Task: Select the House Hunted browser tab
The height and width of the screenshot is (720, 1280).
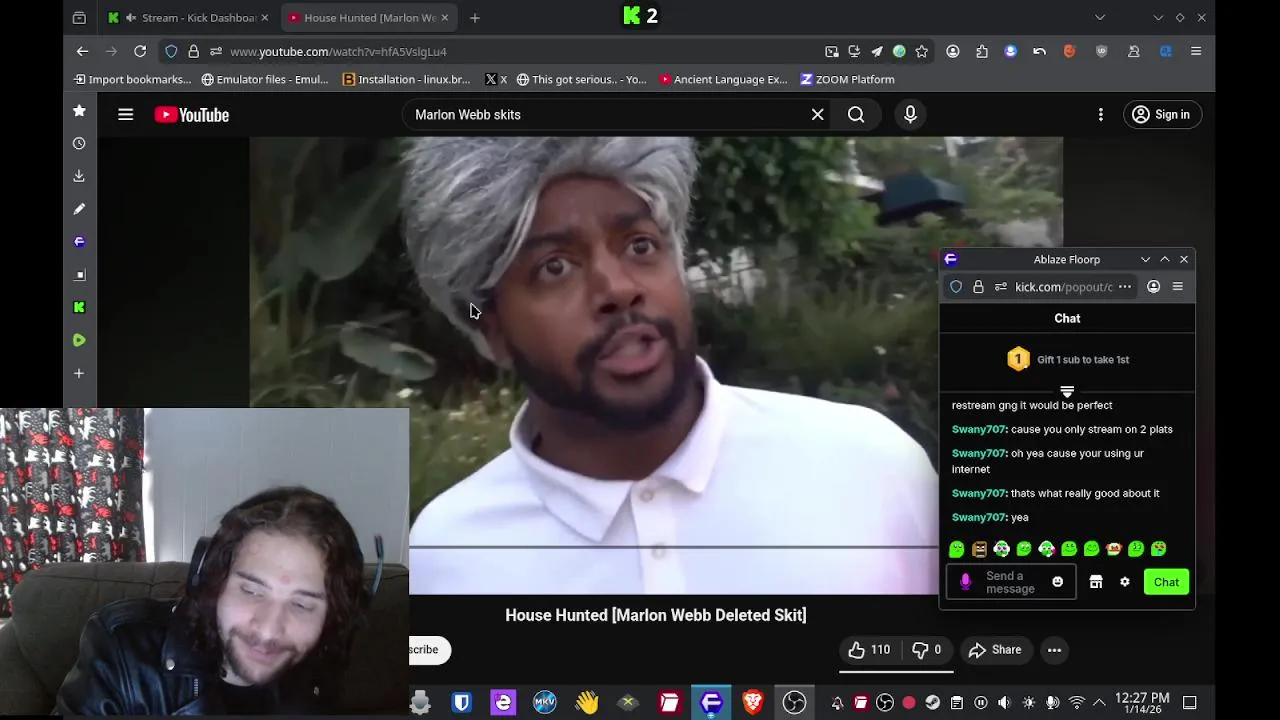Action: (x=368, y=17)
